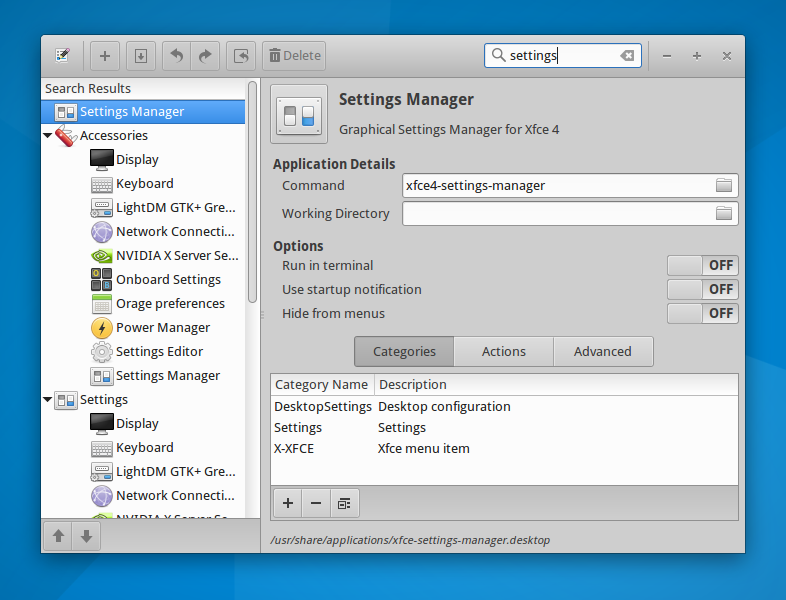Toggle Use startup notification switch
Viewport: 786px width, 600px height.
tap(703, 290)
